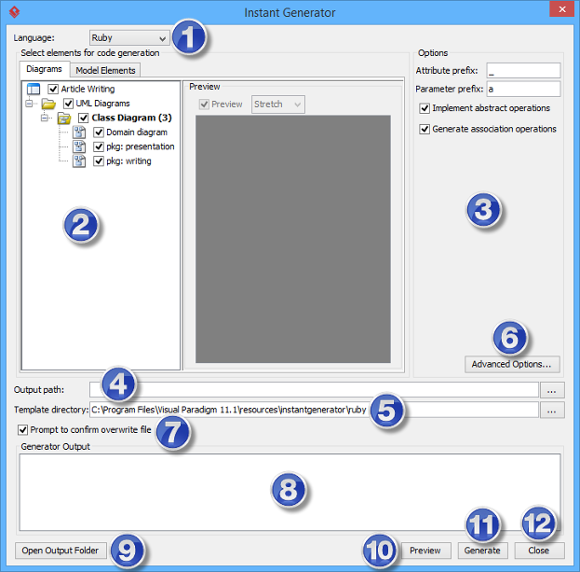580x572 pixels.
Task: Uncheck the Article Writing checkbox
Action: pos(53,89)
